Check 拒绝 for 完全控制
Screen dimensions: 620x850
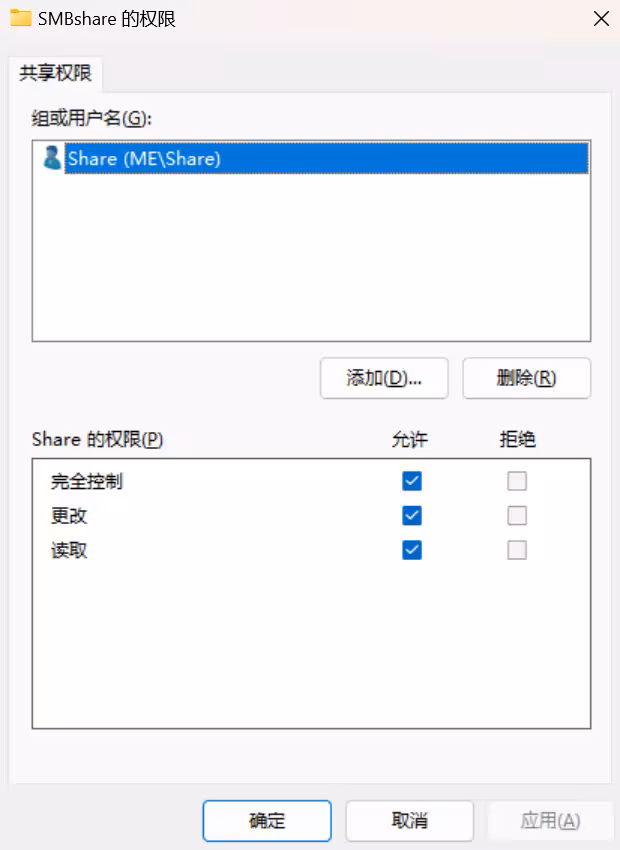[517, 481]
